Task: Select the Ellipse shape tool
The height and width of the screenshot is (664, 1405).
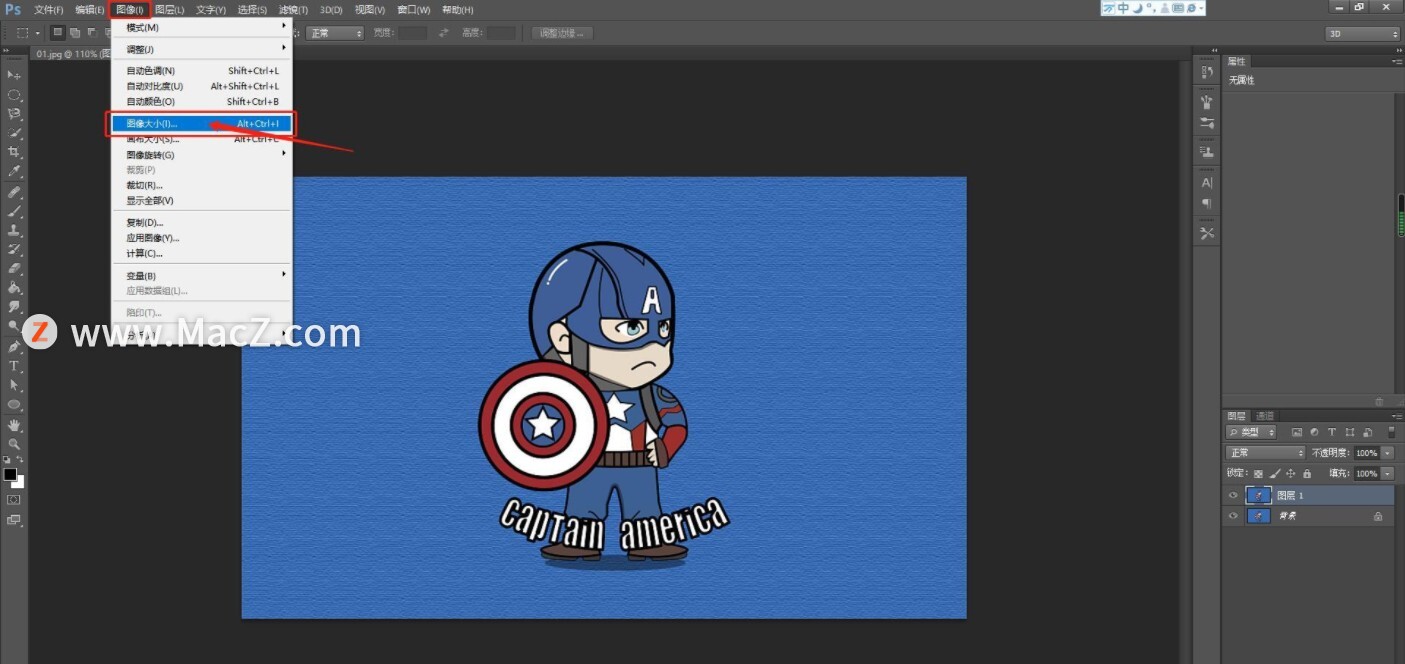Action: pyautogui.click(x=14, y=405)
